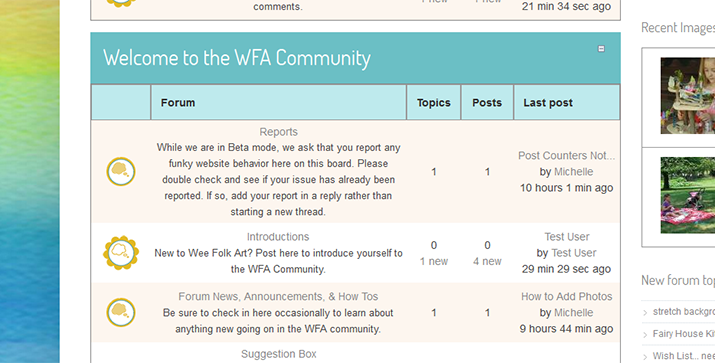View the 1 new topics in Introductions
The image size is (715, 363).
click(434, 261)
